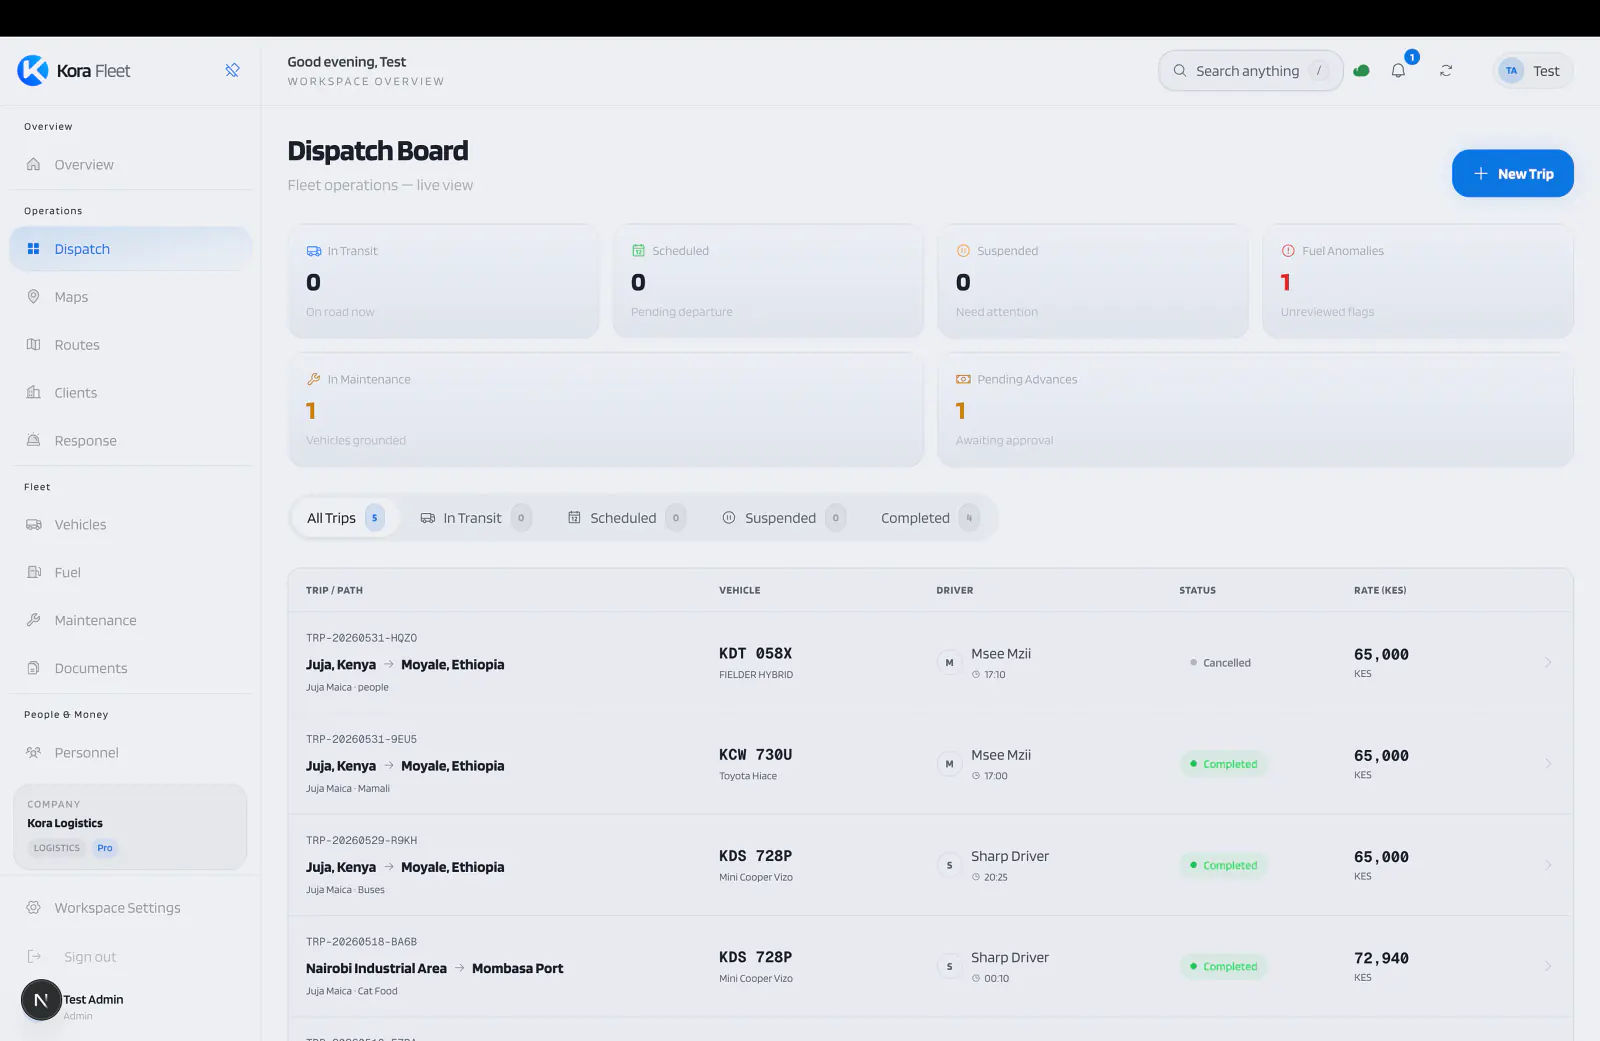
Task: Expand the cancelled trip row chevron
Action: [x=1547, y=663]
